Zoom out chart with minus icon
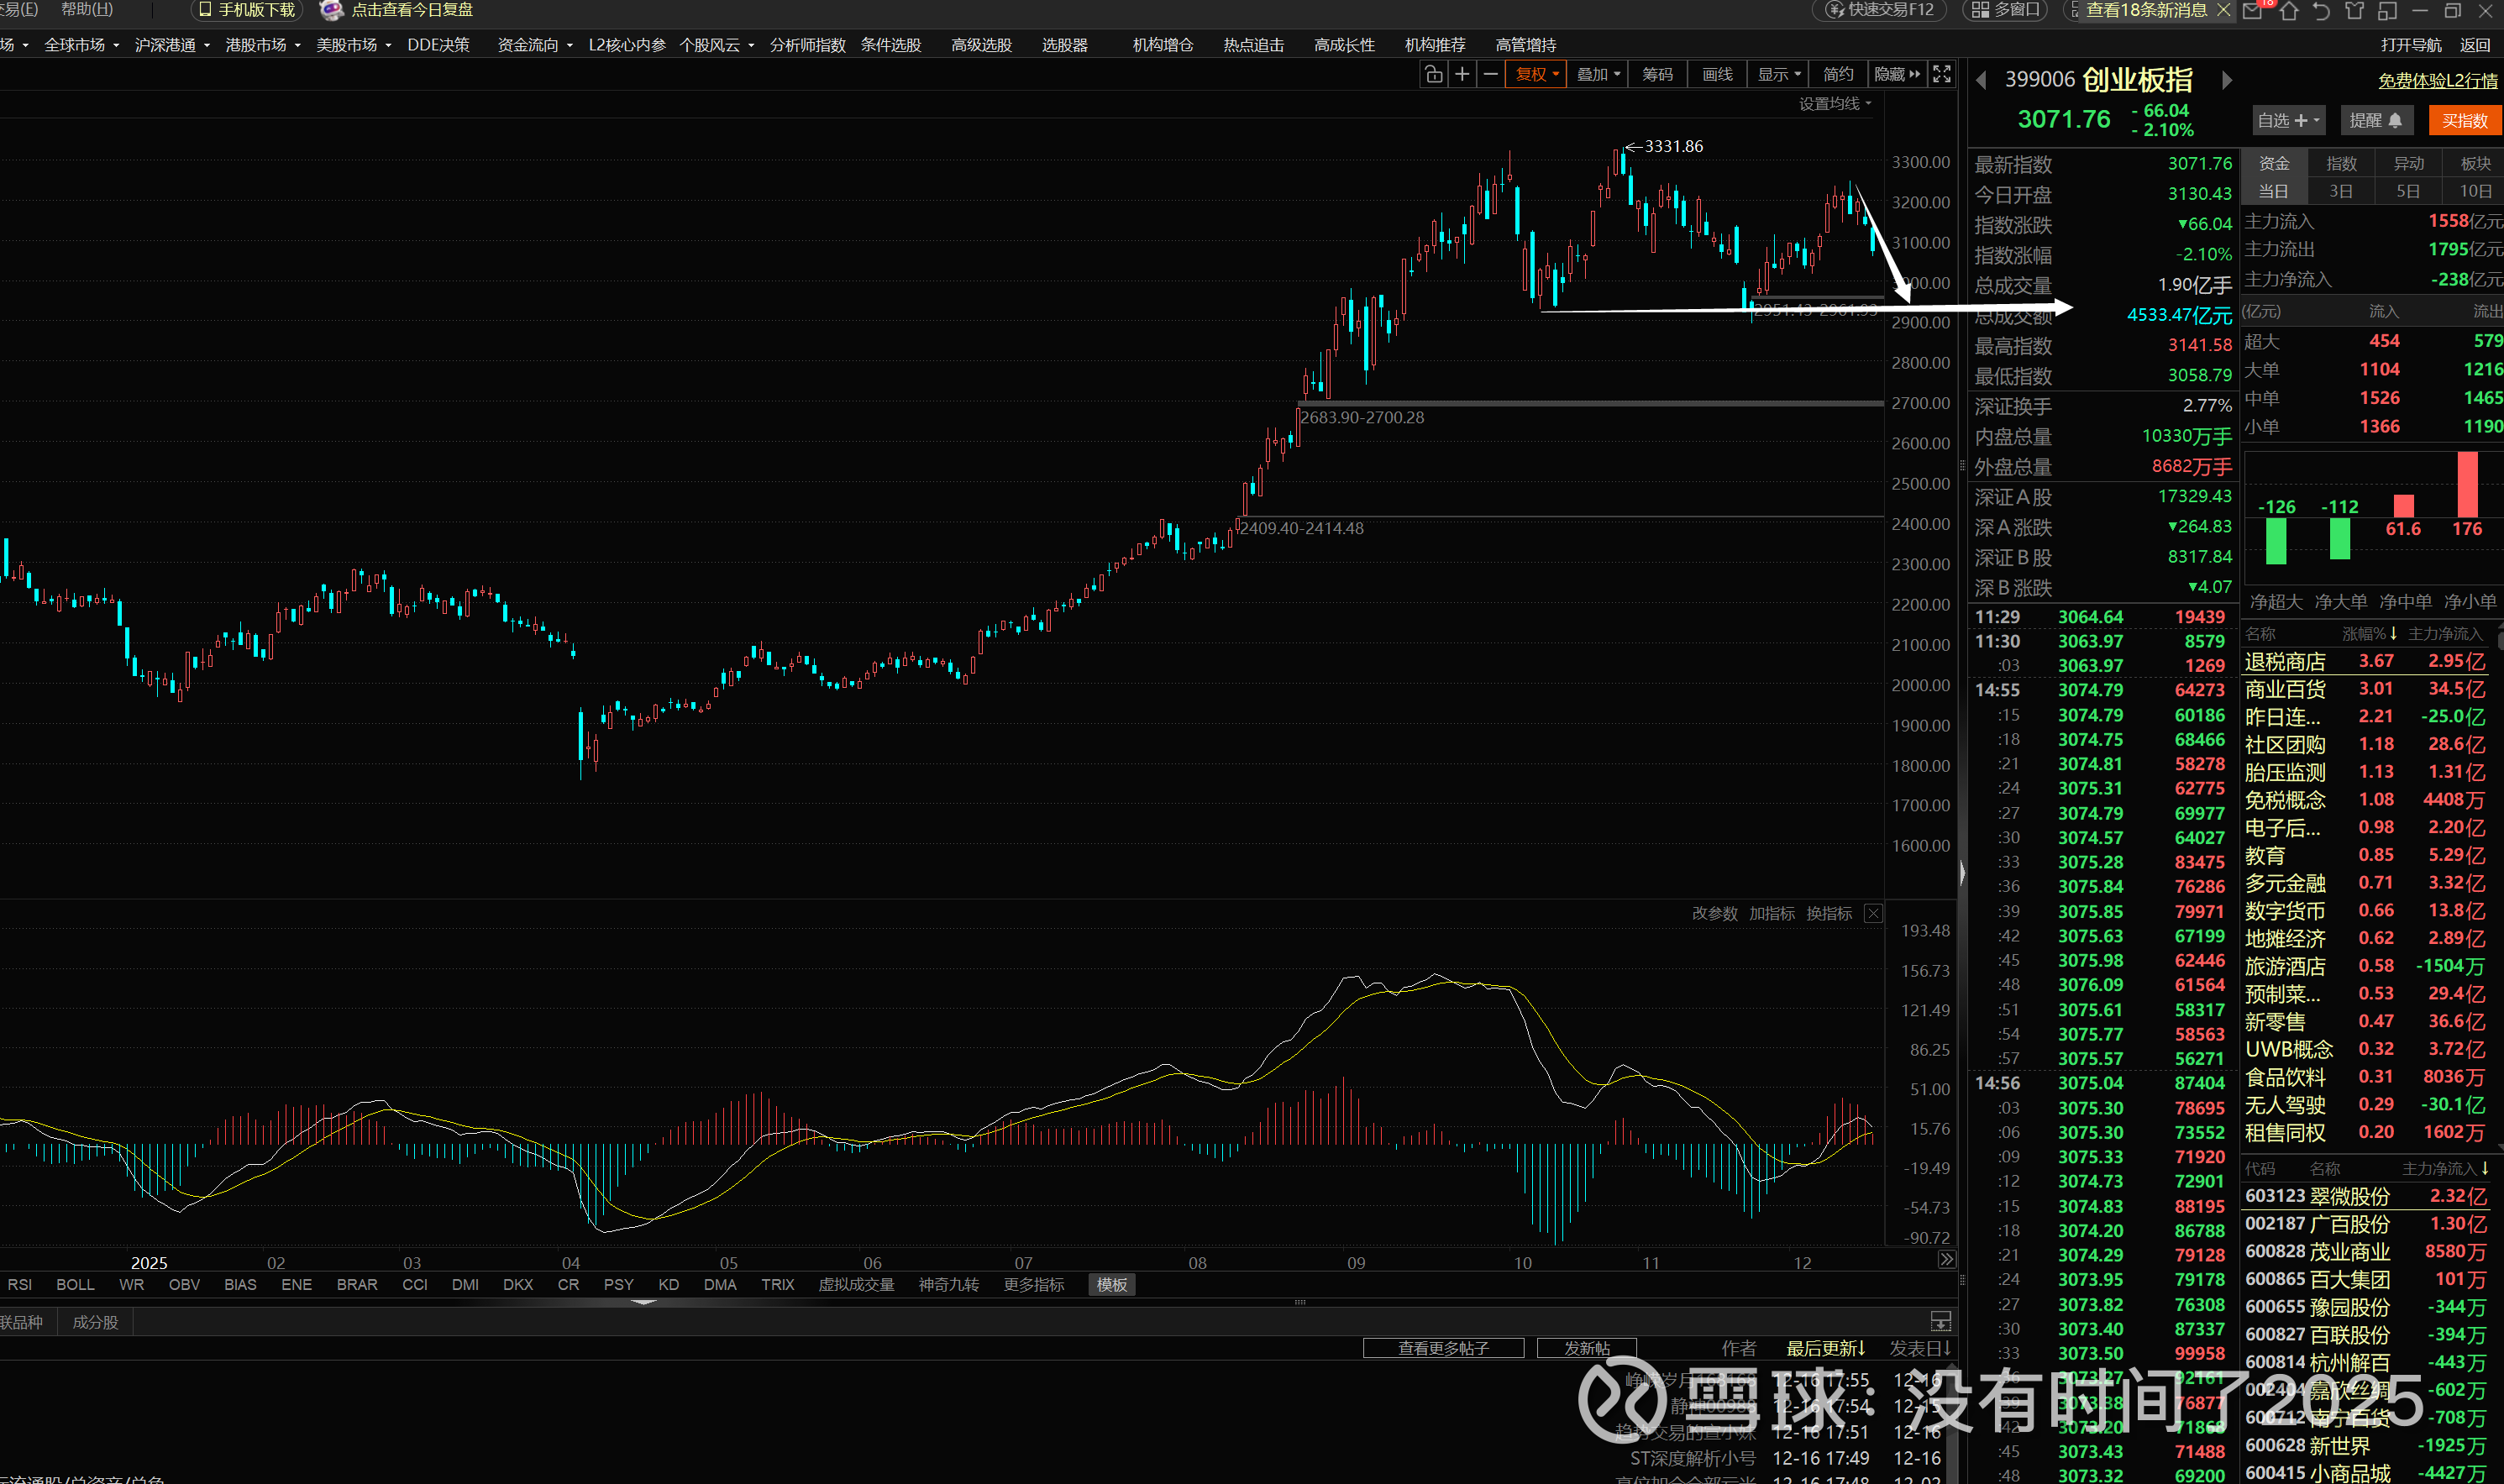The image size is (2504, 1484). (x=1490, y=74)
